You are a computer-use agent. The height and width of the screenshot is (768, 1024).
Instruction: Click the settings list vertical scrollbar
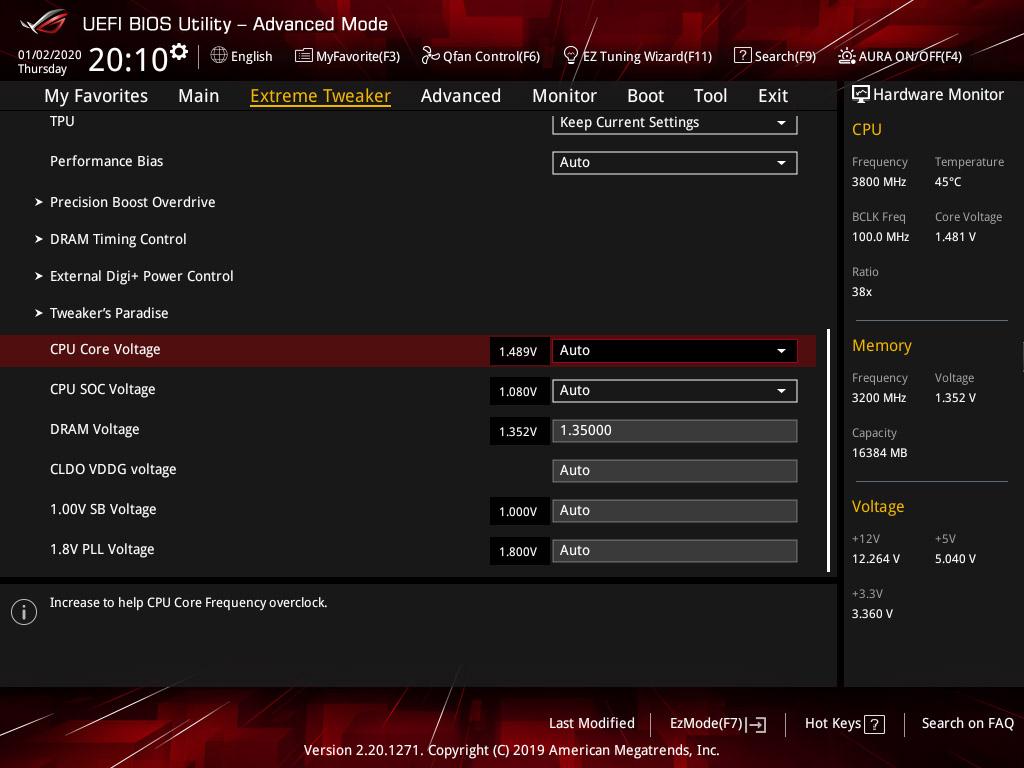tap(829, 451)
